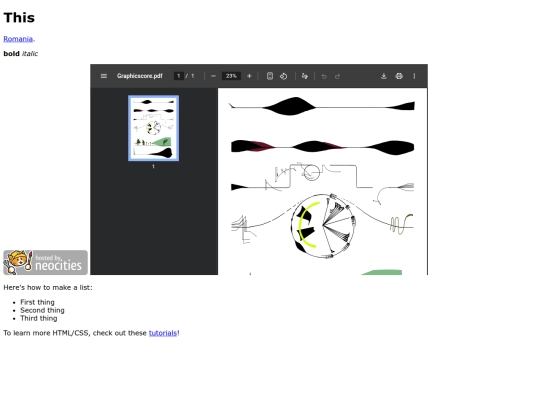Zoom out with the minus icon
Screen dimensions: 540x405
click(213, 76)
